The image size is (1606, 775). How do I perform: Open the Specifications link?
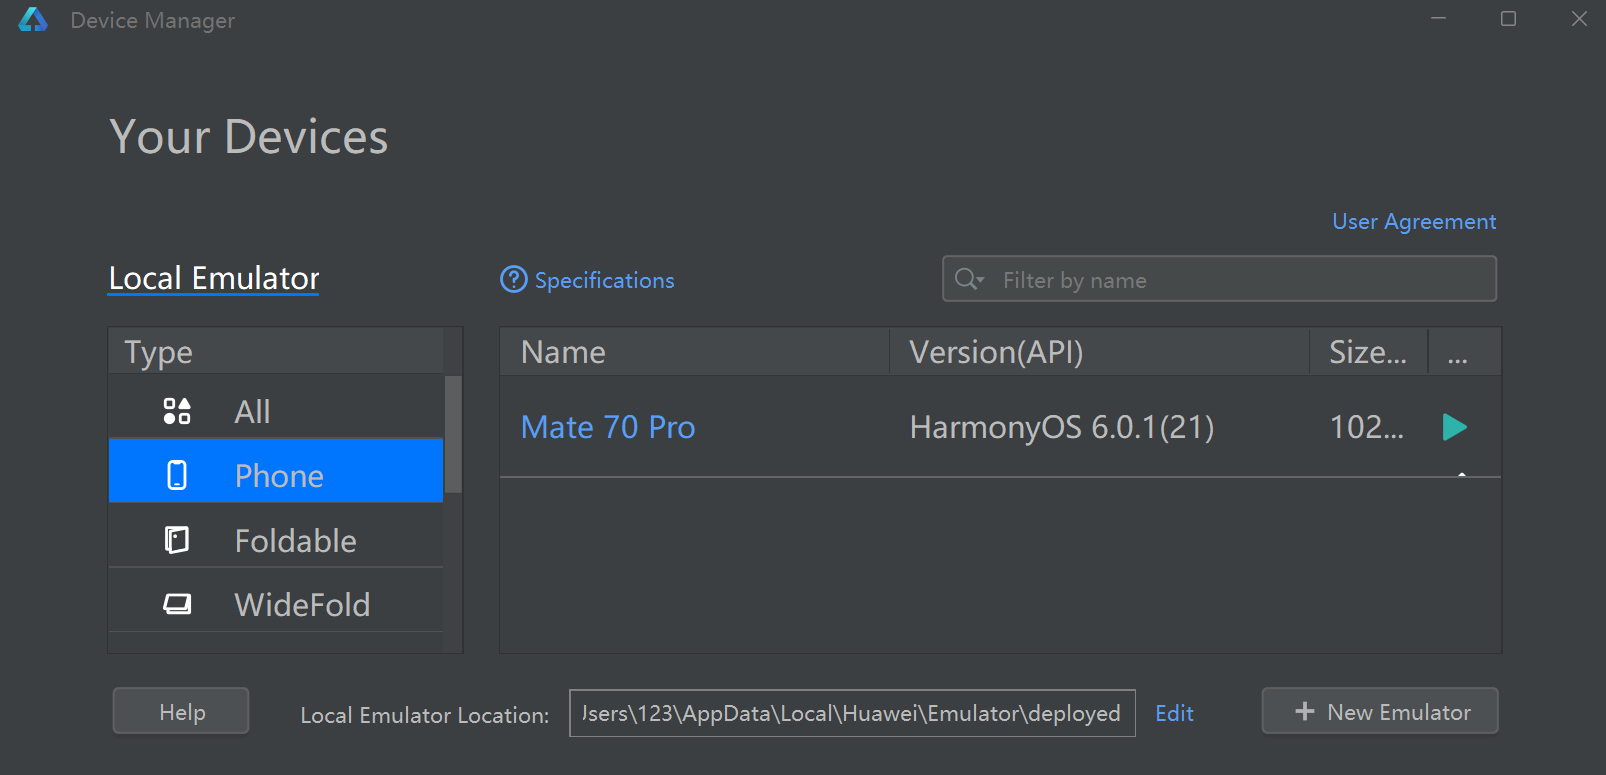pyautogui.click(x=604, y=280)
